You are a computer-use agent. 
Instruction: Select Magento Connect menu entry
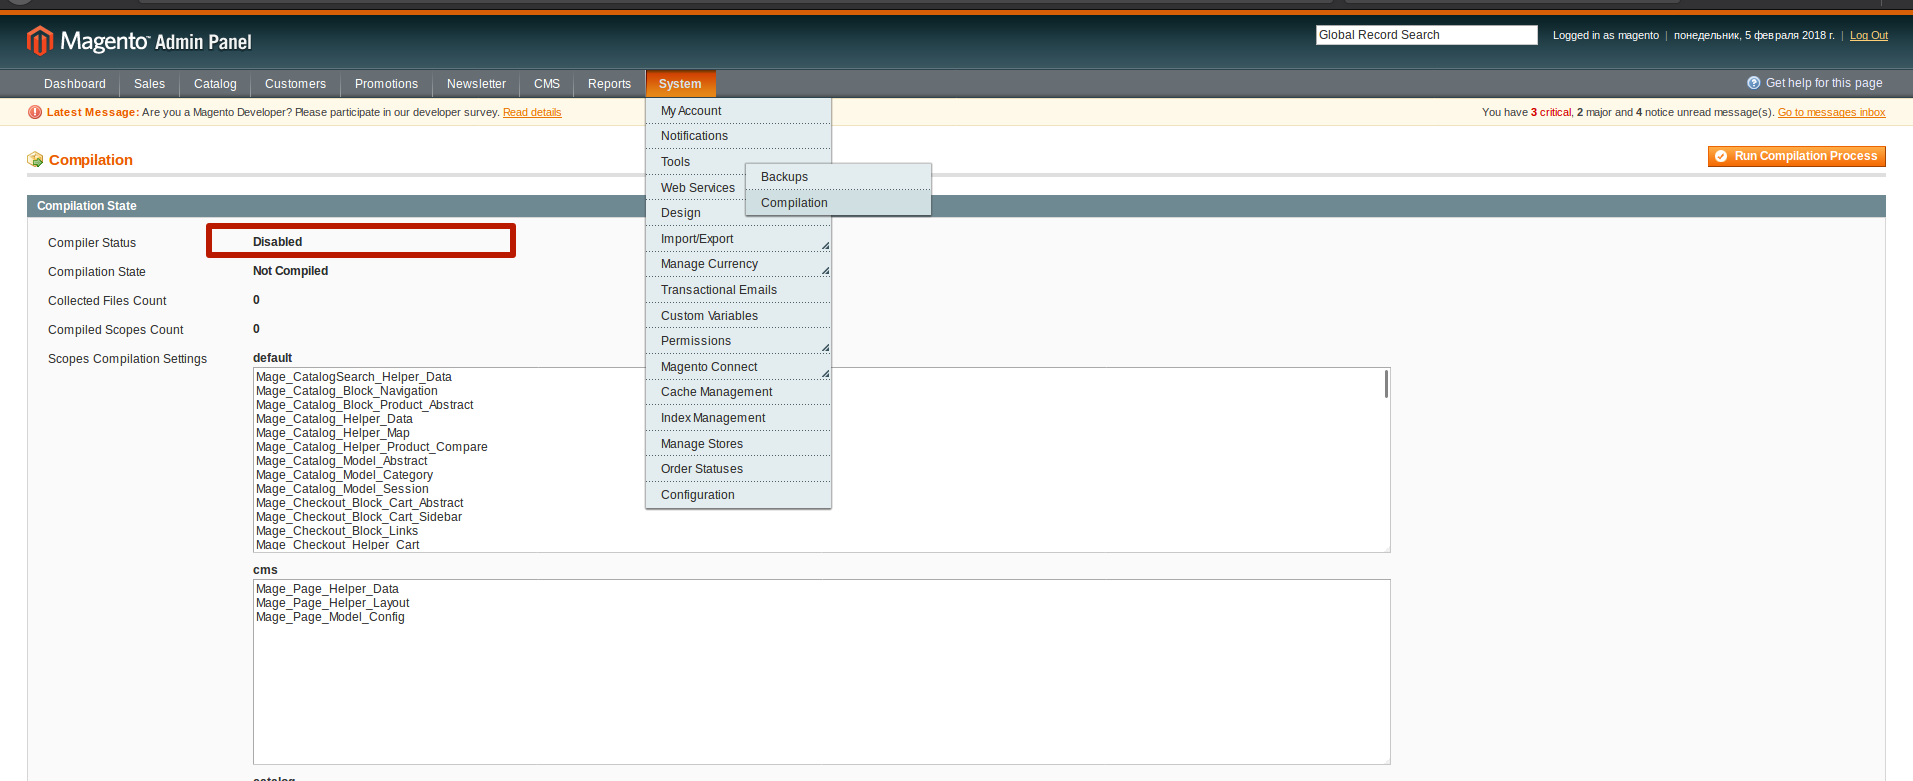coord(738,367)
